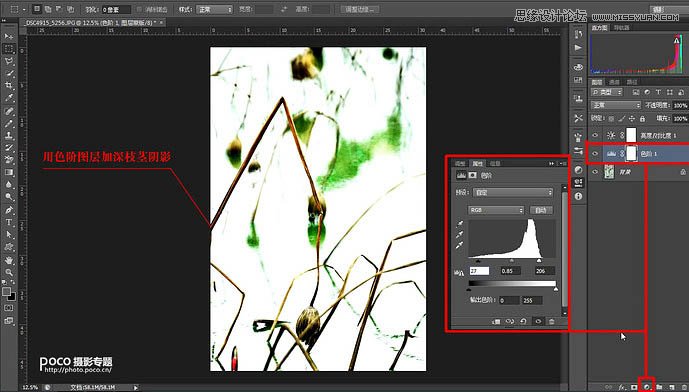Viewport: 689px width, 392px height.
Task: Switch to the Channels tab in Layers panel
Action: point(614,82)
